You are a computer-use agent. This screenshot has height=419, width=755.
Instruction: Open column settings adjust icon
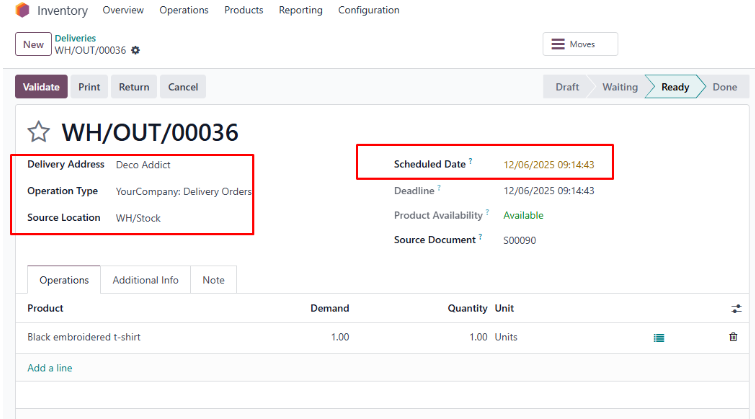(737, 309)
